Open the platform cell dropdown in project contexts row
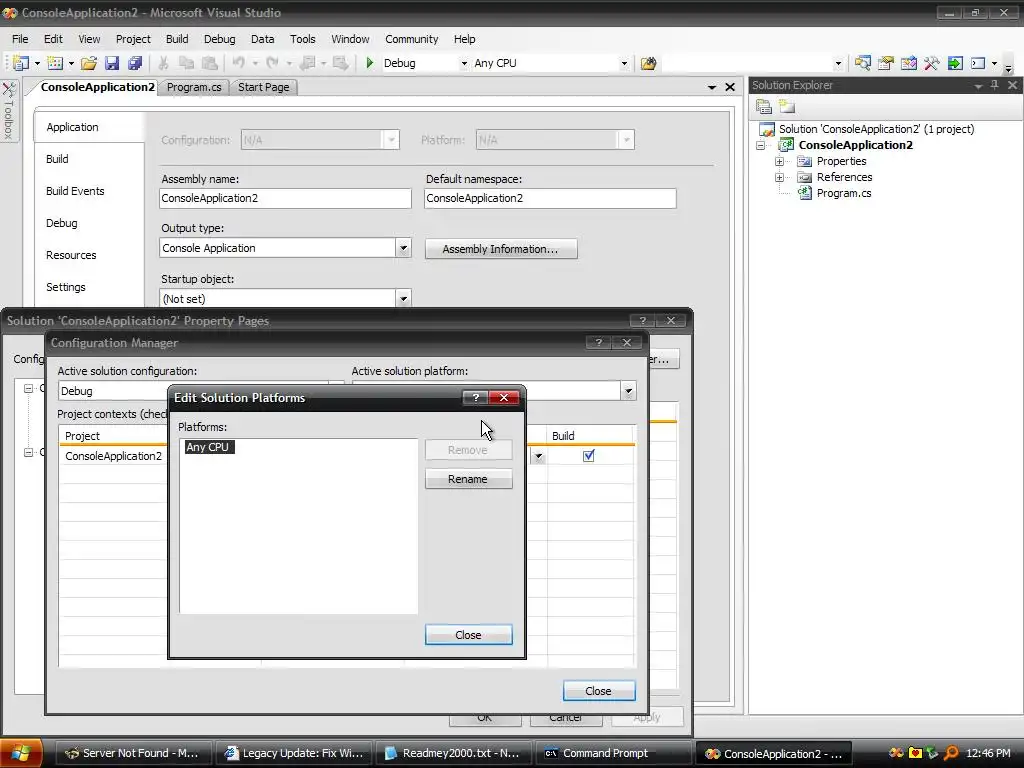 538,456
